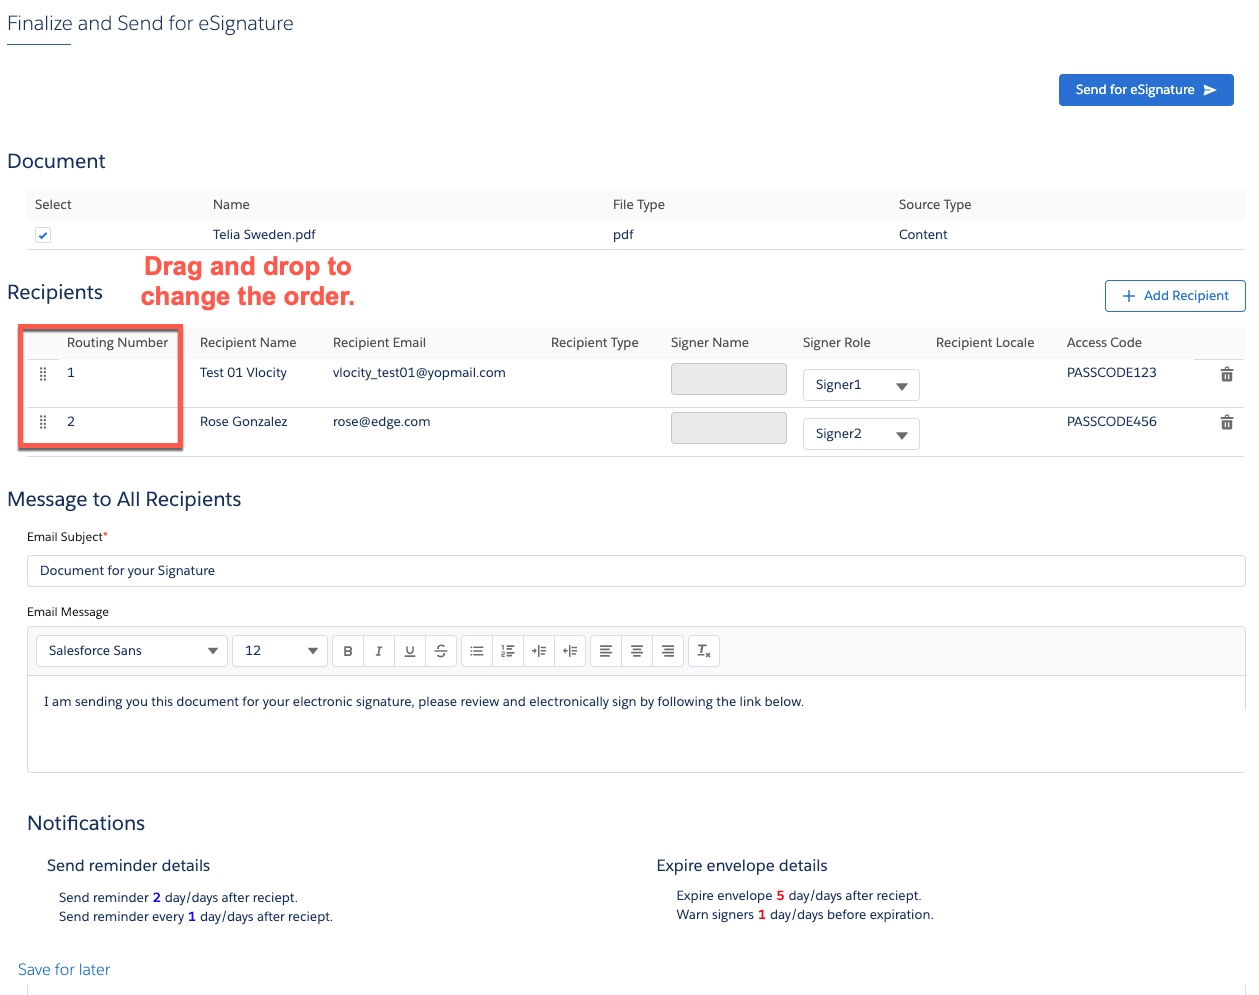The height and width of the screenshot is (995, 1259).
Task: Click the drag handle for routing number 1
Action: (43, 373)
